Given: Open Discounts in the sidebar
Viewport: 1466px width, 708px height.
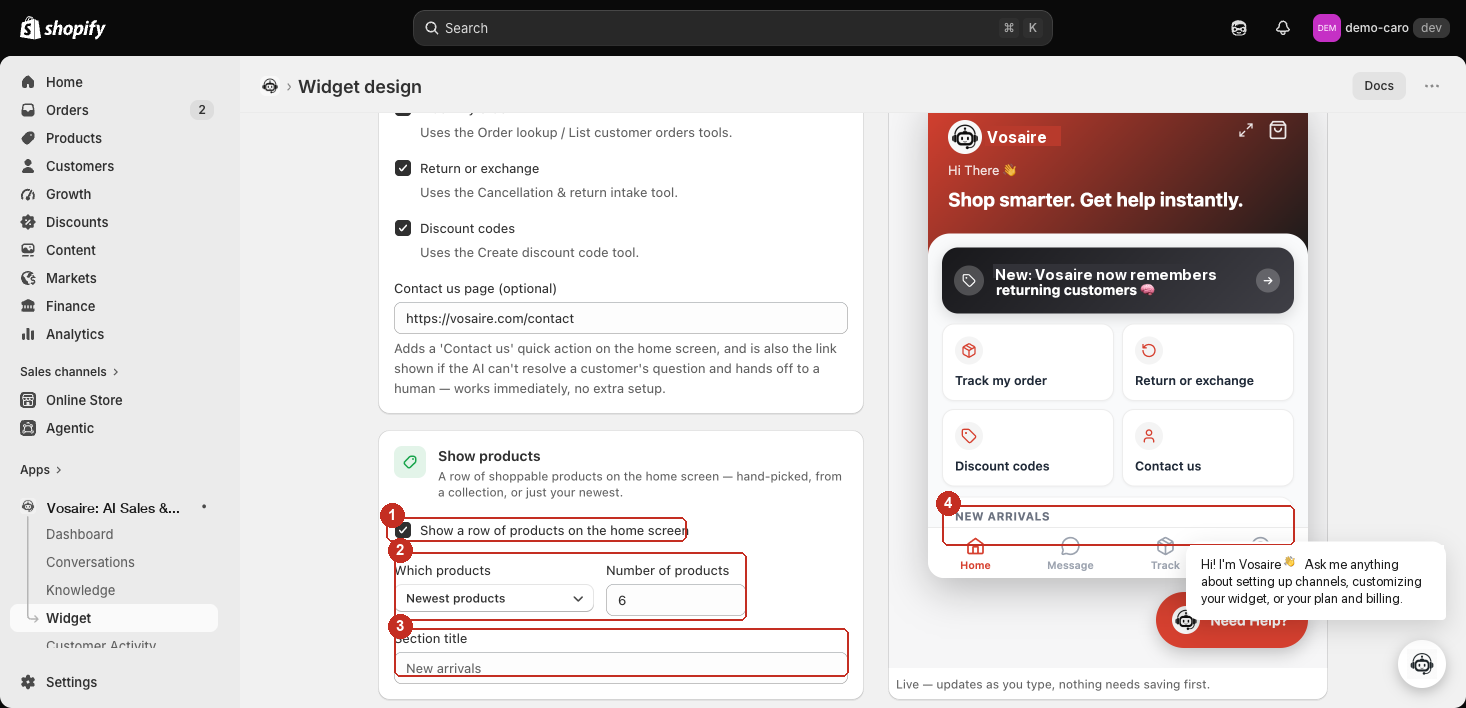Looking at the screenshot, I should pos(77,222).
